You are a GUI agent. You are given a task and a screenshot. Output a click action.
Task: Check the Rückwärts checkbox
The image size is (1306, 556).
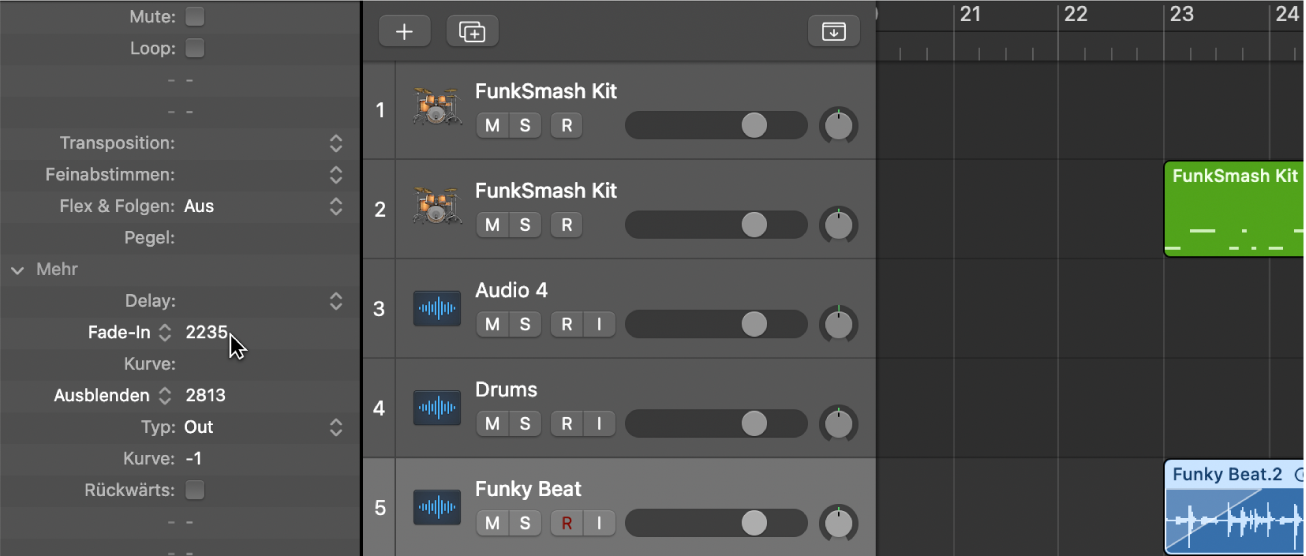(195, 490)
